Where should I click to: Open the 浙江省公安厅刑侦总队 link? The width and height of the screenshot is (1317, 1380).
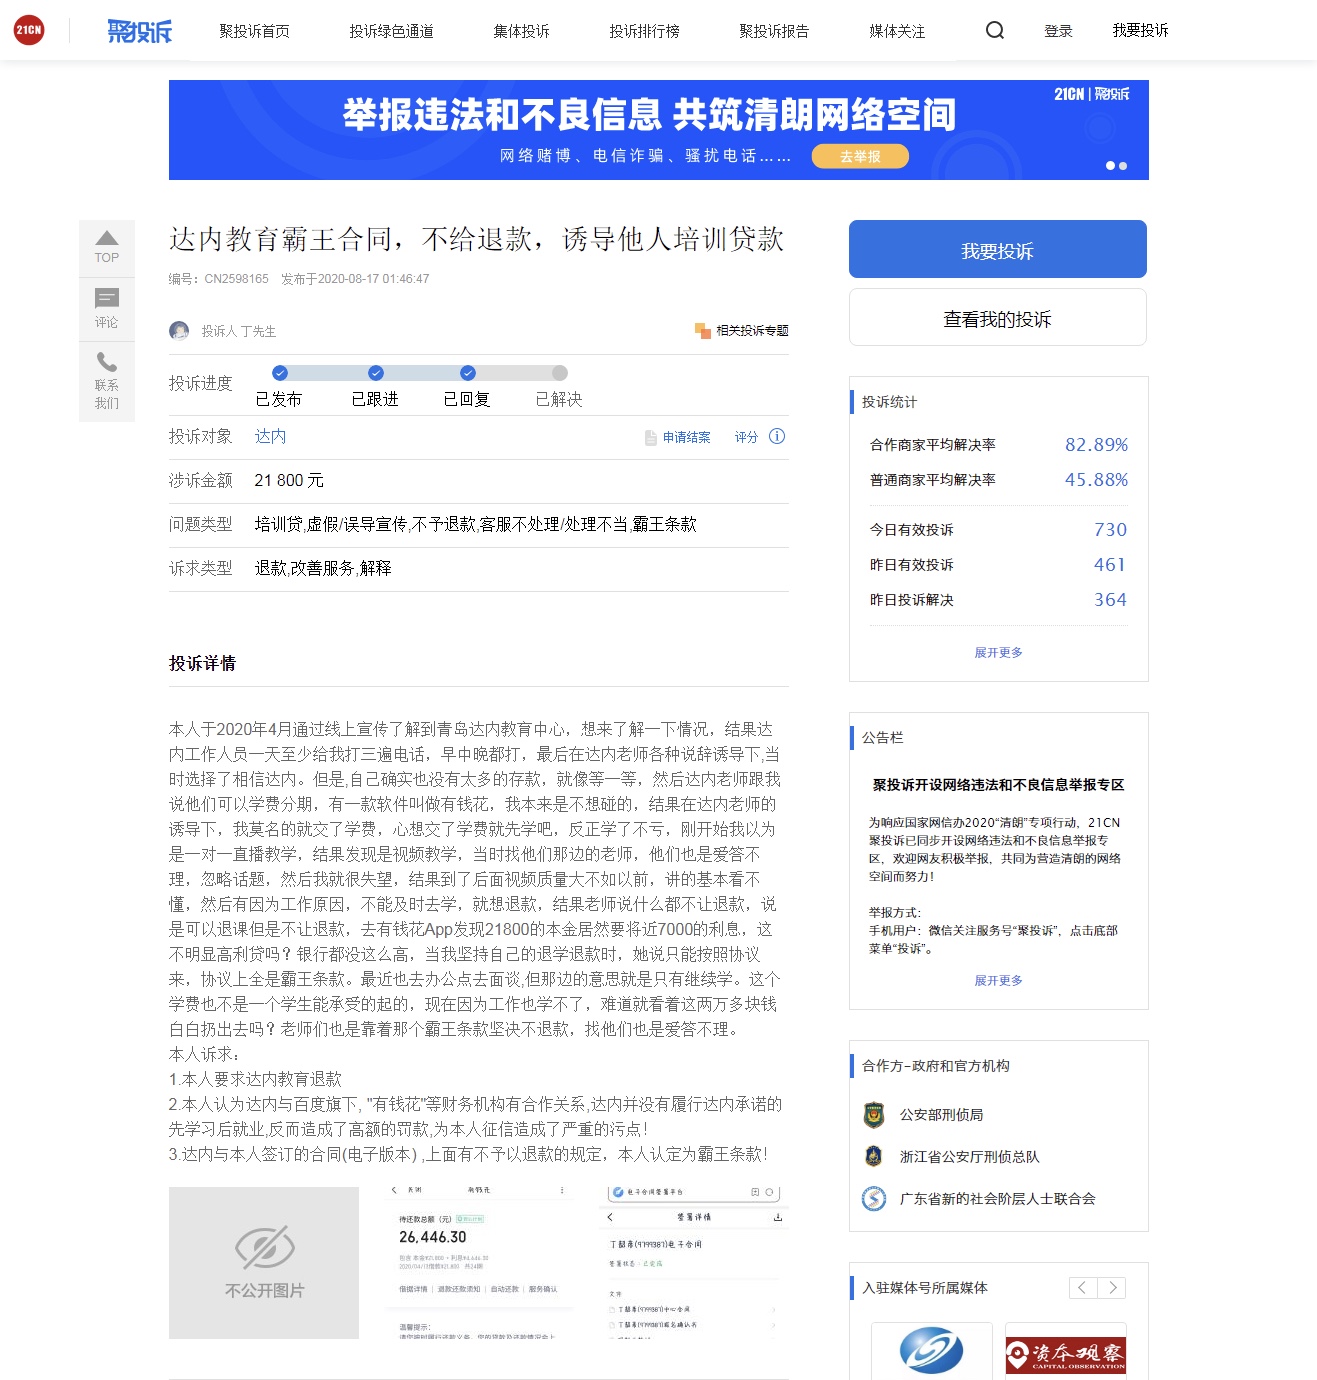970,1156
